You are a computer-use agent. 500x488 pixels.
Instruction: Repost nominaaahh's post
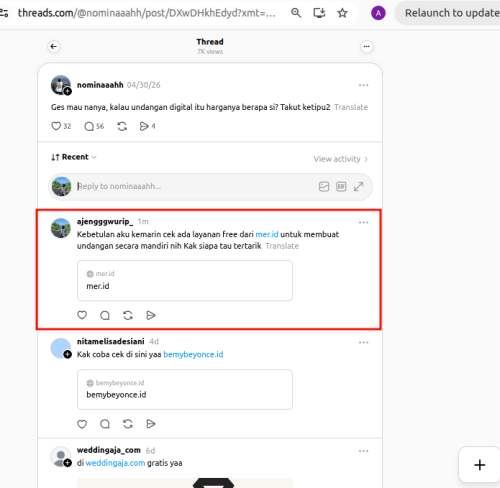coord(122,126)
